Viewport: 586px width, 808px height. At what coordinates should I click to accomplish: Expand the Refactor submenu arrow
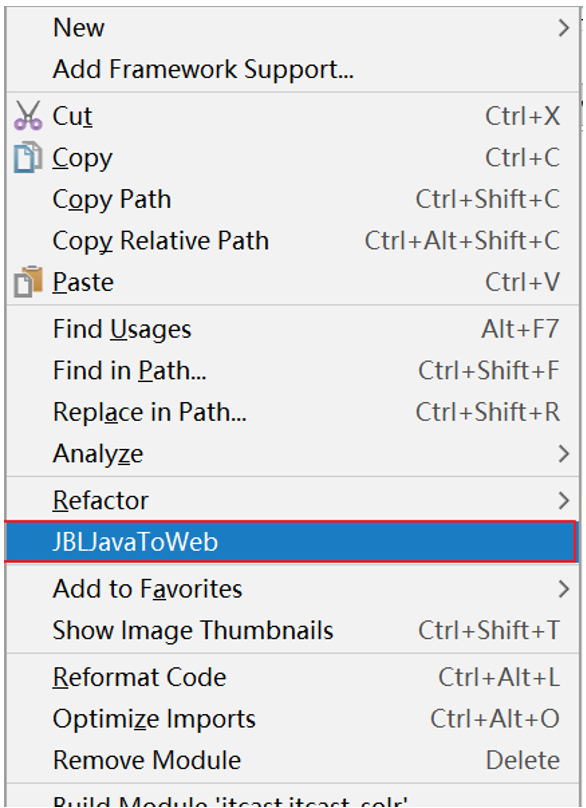pos(564,500)
